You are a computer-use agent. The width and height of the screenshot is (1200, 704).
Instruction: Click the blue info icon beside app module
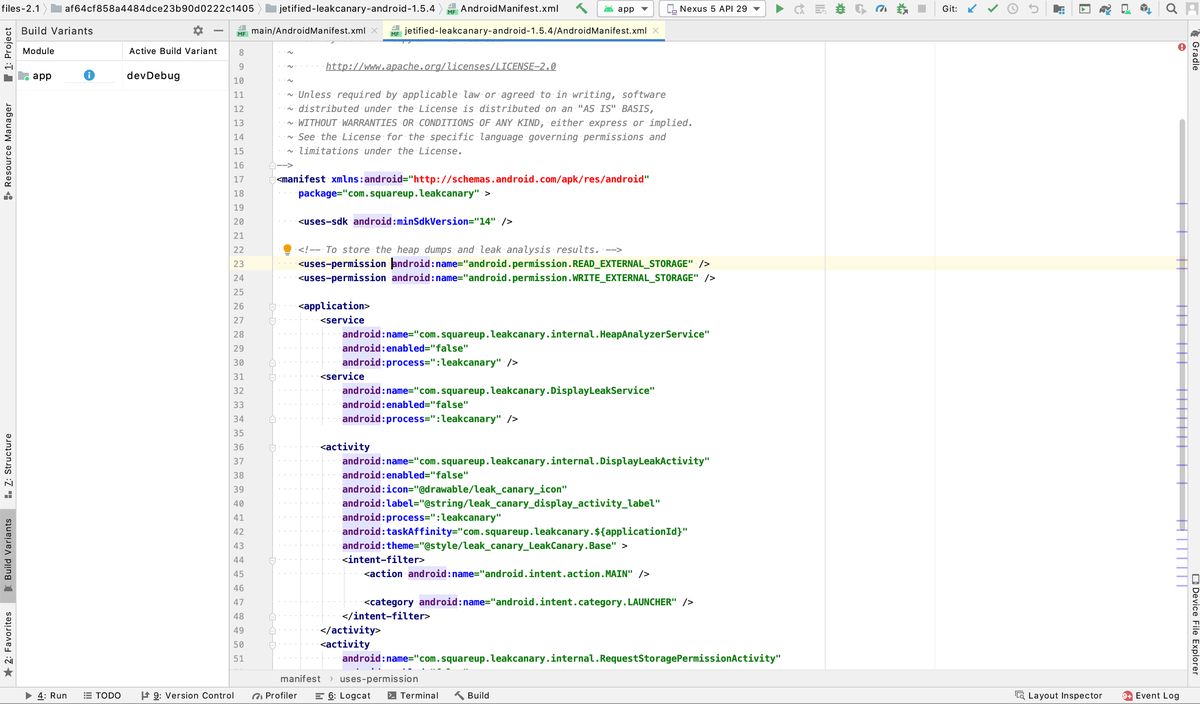tap(89, 75)
